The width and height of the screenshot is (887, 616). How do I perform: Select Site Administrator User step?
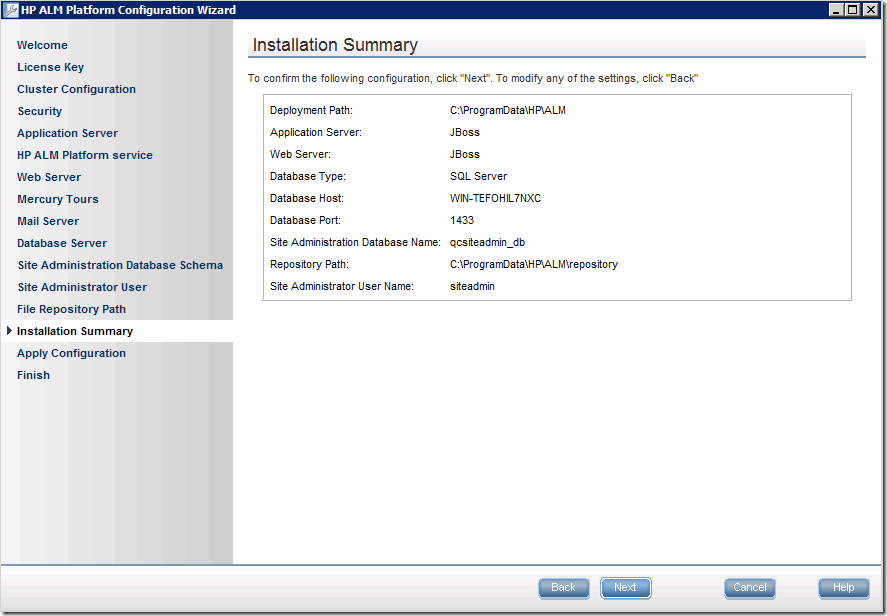(x=82, y=288)
